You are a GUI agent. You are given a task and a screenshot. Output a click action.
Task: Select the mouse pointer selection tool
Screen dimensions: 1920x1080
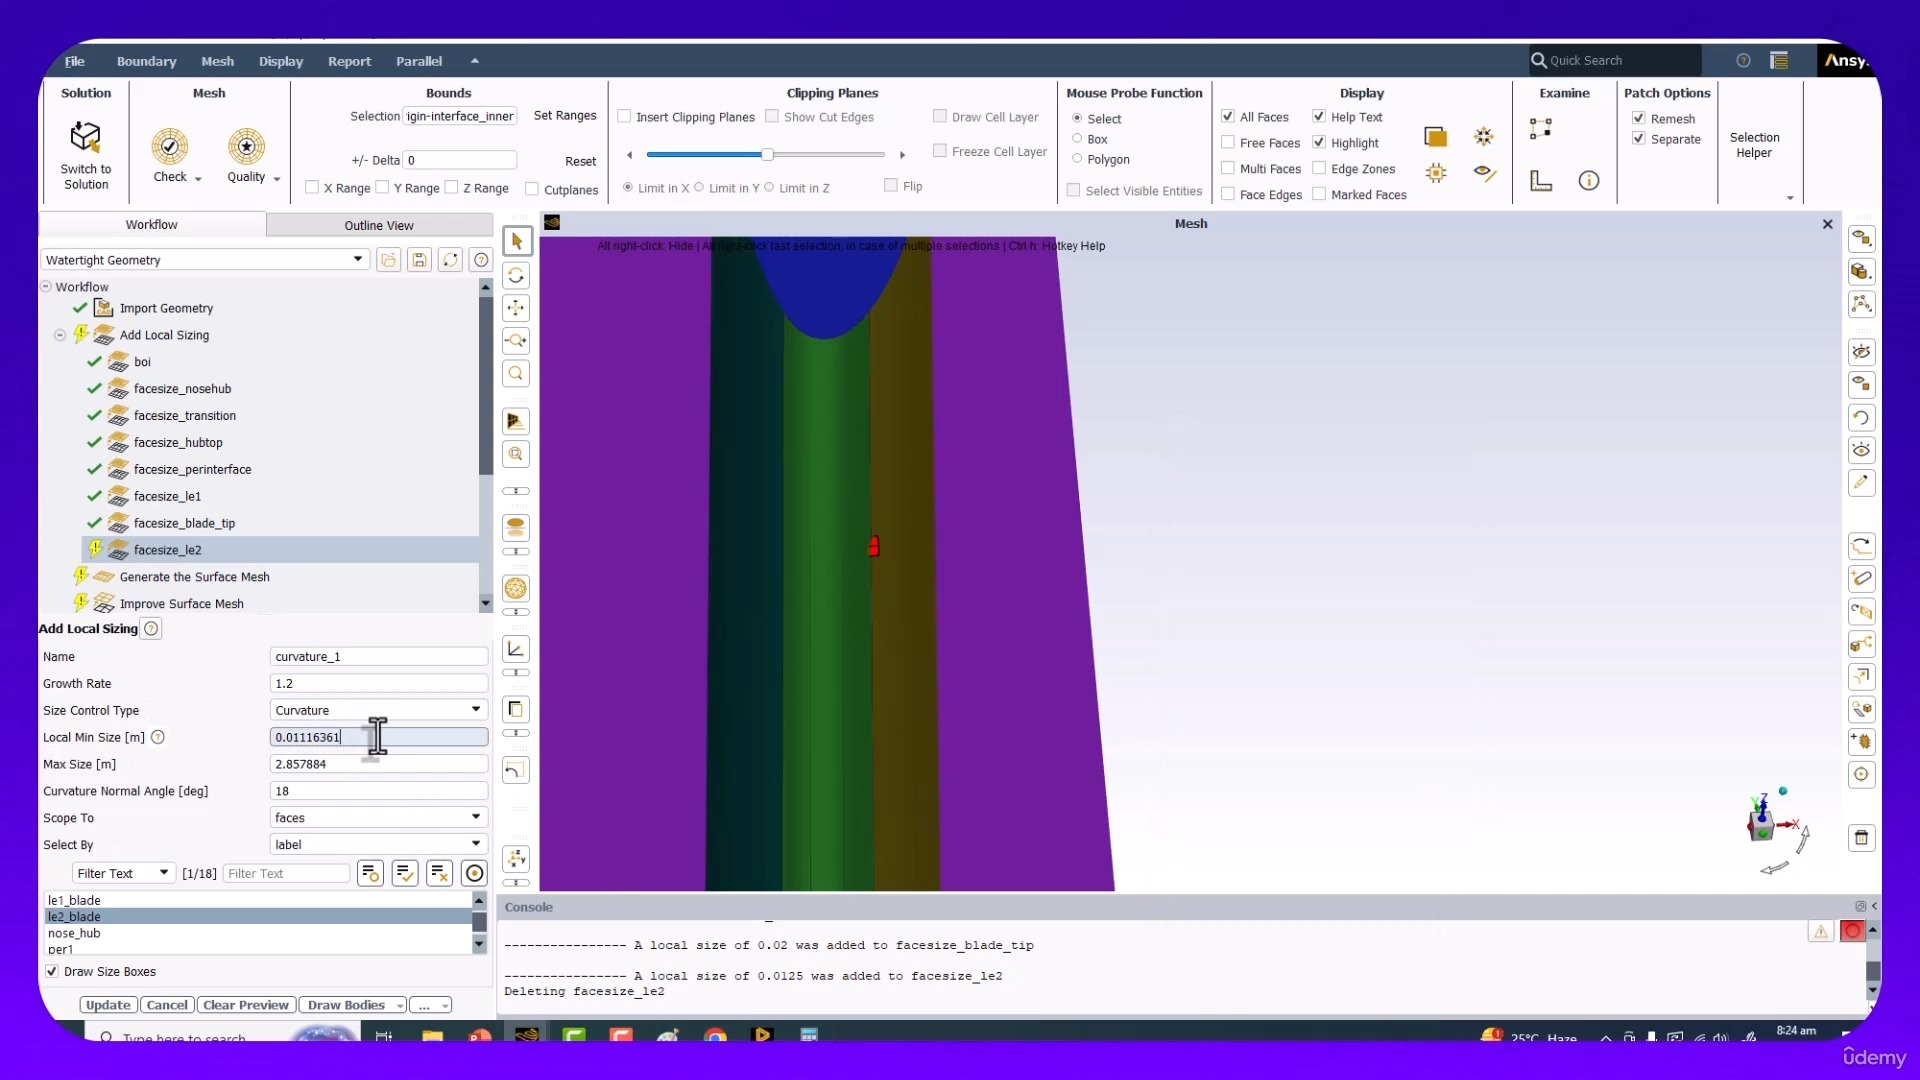[x=516, y=241]
